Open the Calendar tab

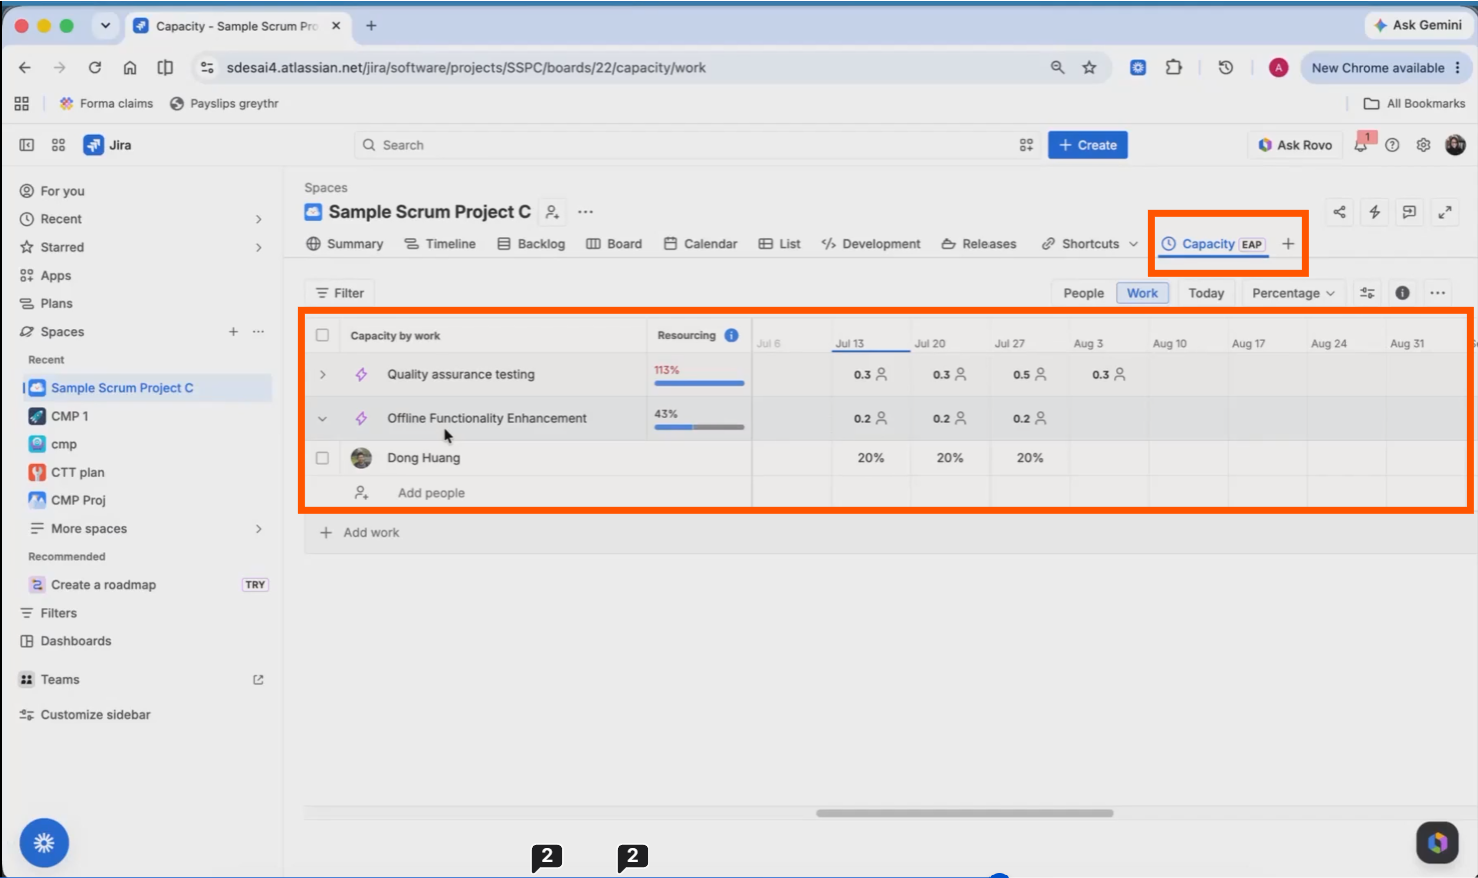click(x=700, y=244)
